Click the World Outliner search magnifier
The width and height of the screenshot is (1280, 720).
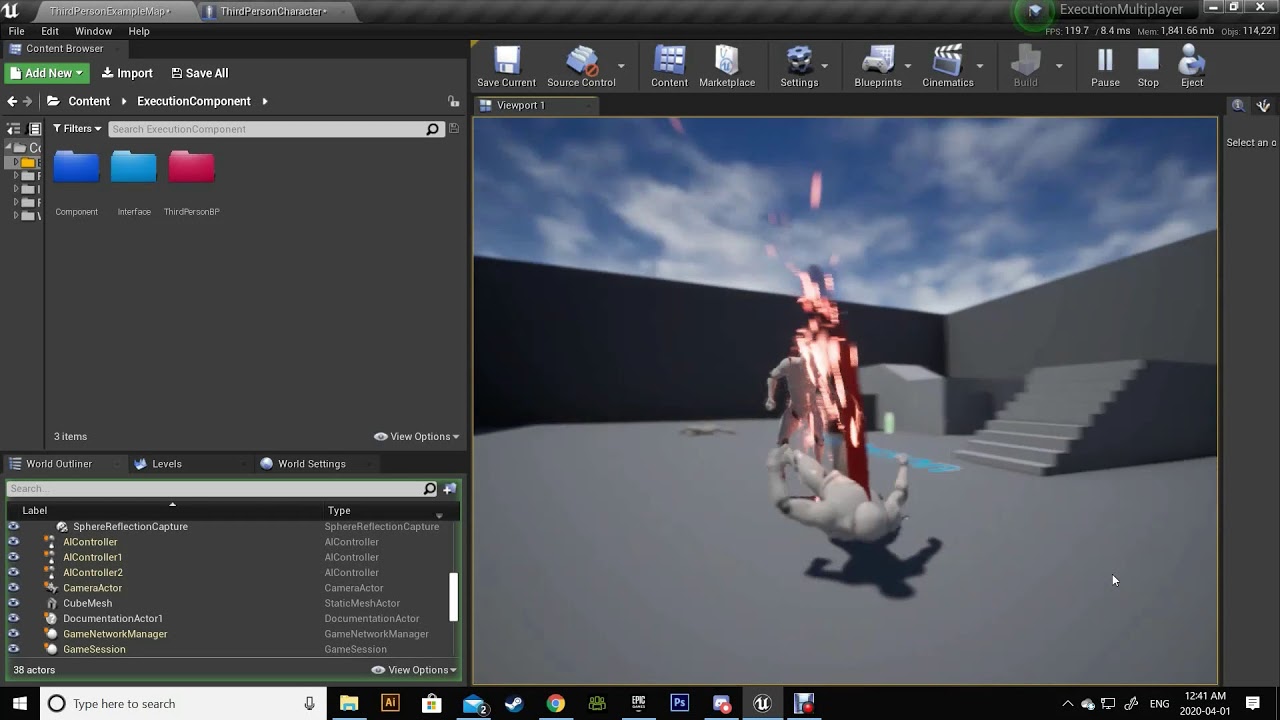click(x=430, y=489)
